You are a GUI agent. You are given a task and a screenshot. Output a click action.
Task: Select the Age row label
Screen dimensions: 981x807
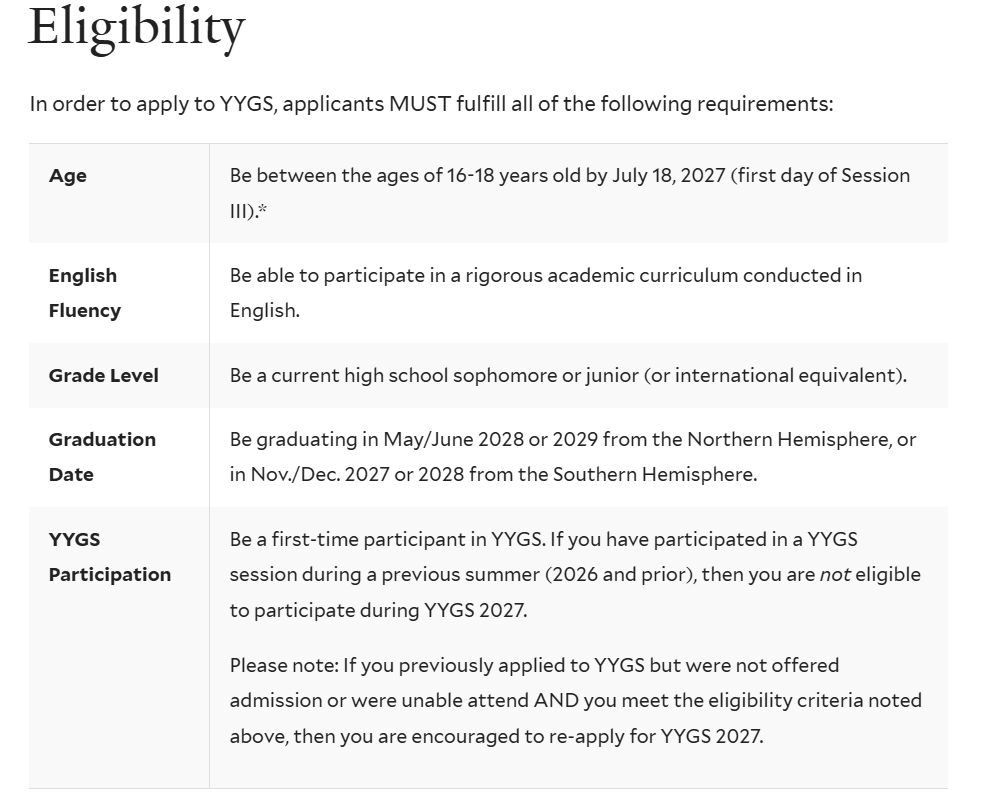(68, 175)
